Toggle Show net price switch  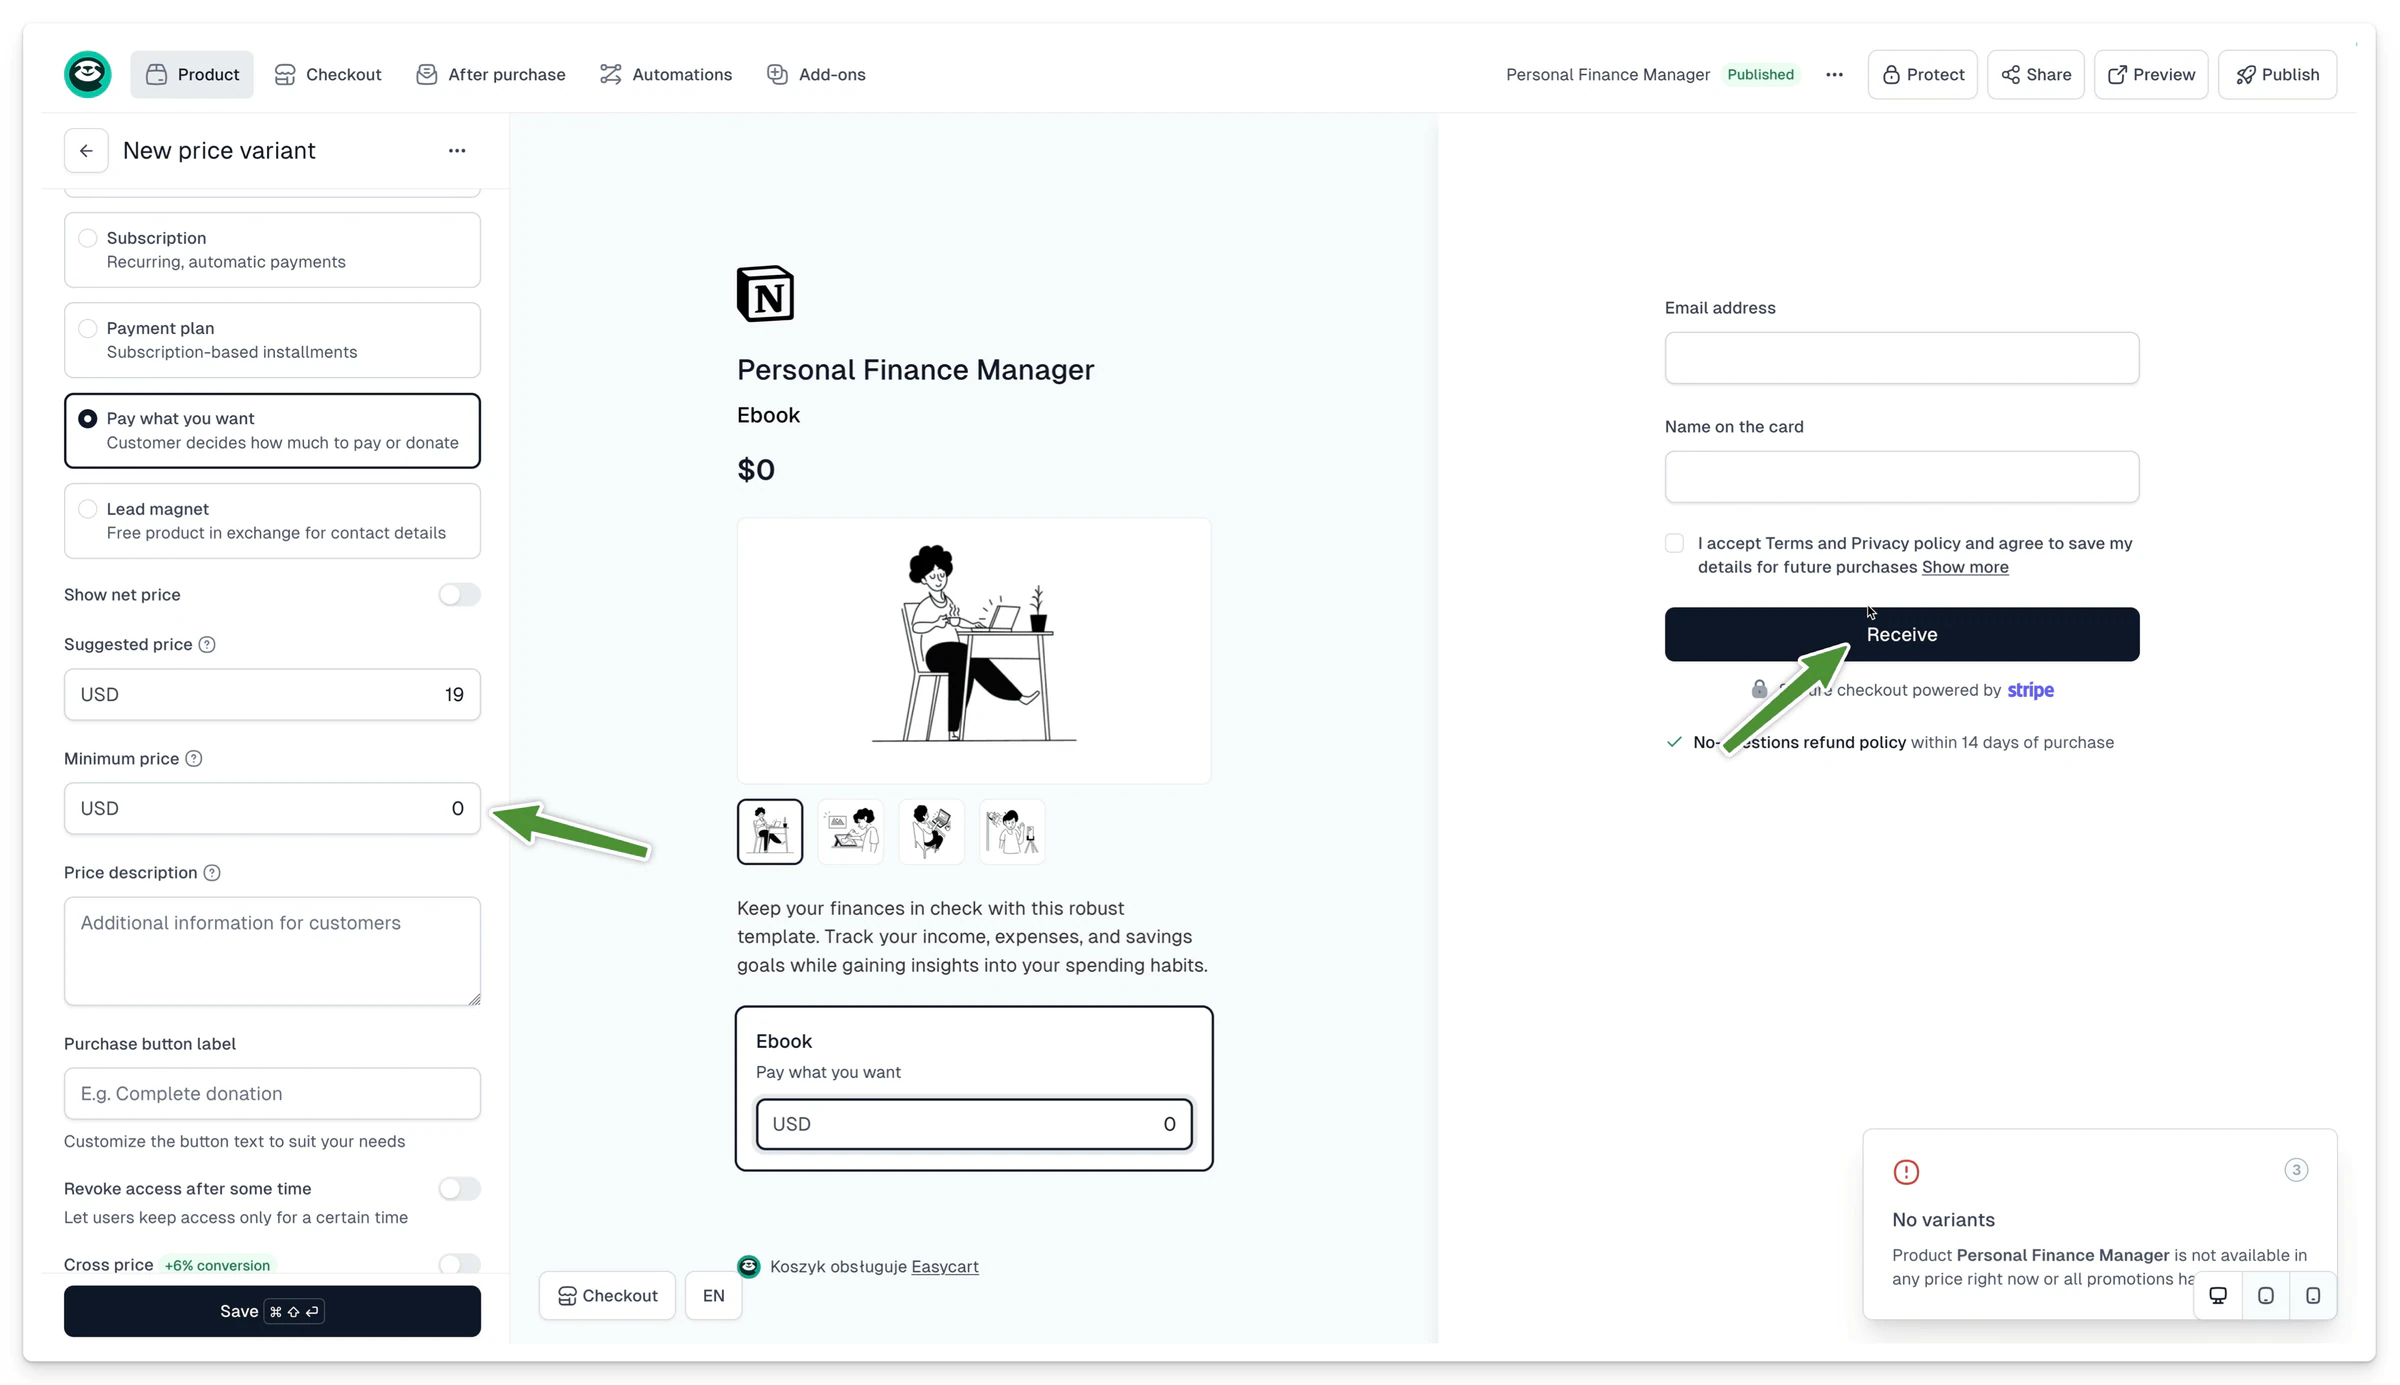(459, 595)
